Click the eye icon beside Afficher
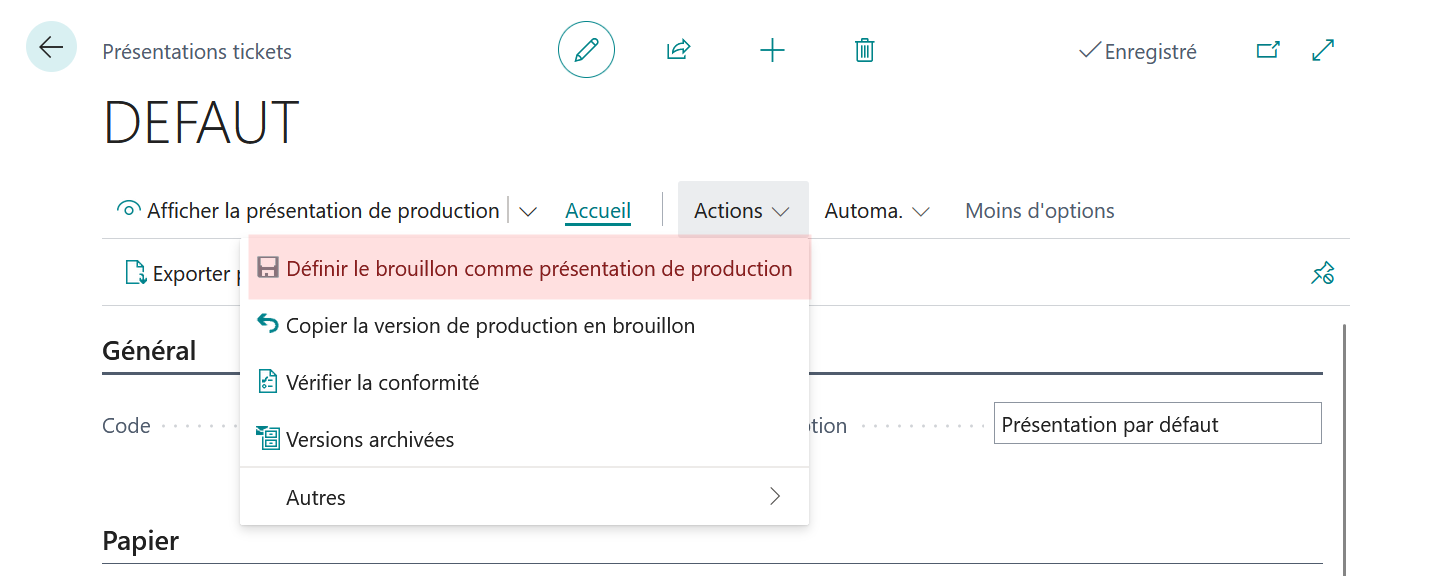The image size is (1452, 576). (129, 210)
